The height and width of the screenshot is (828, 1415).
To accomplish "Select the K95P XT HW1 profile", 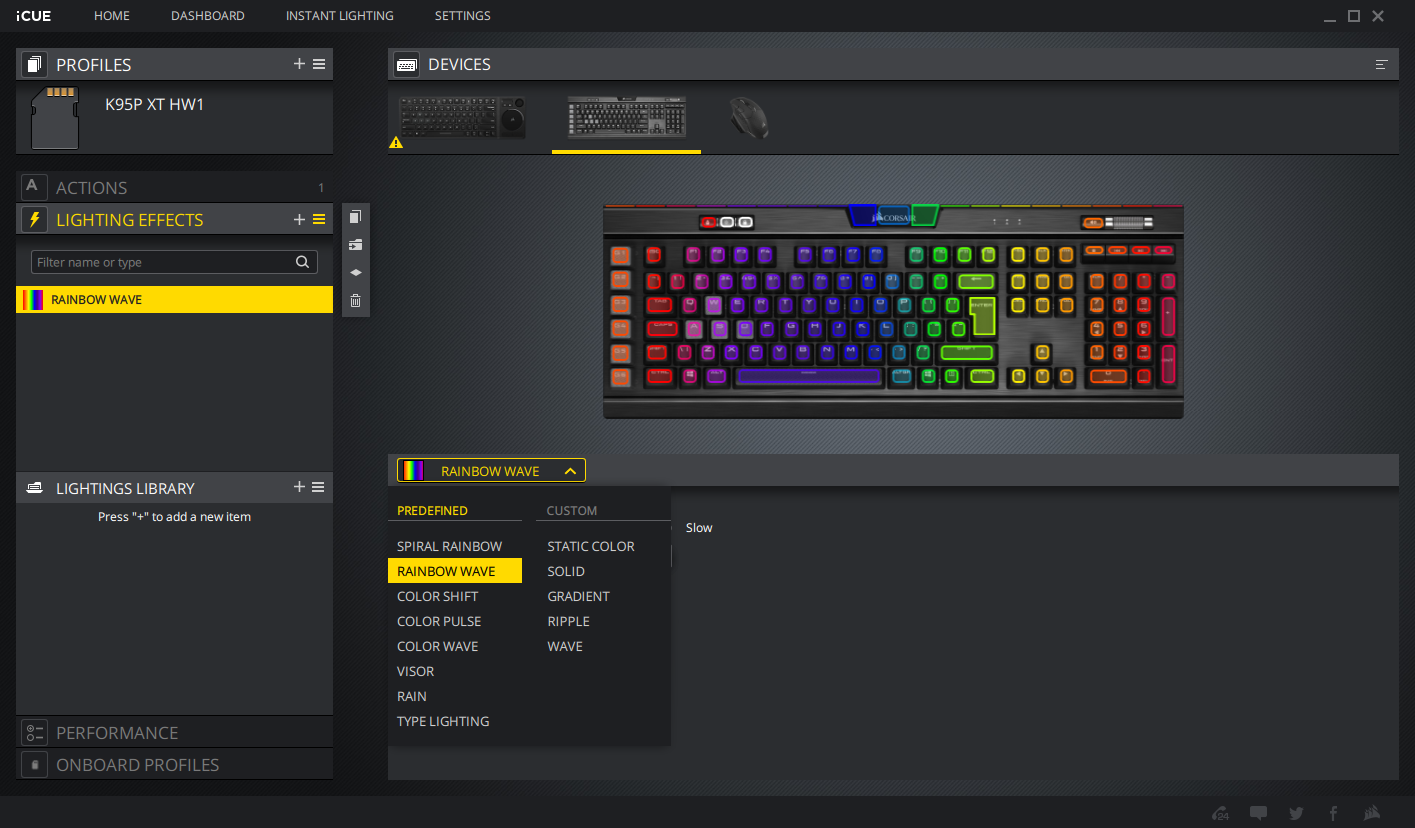I will (174, 117).
